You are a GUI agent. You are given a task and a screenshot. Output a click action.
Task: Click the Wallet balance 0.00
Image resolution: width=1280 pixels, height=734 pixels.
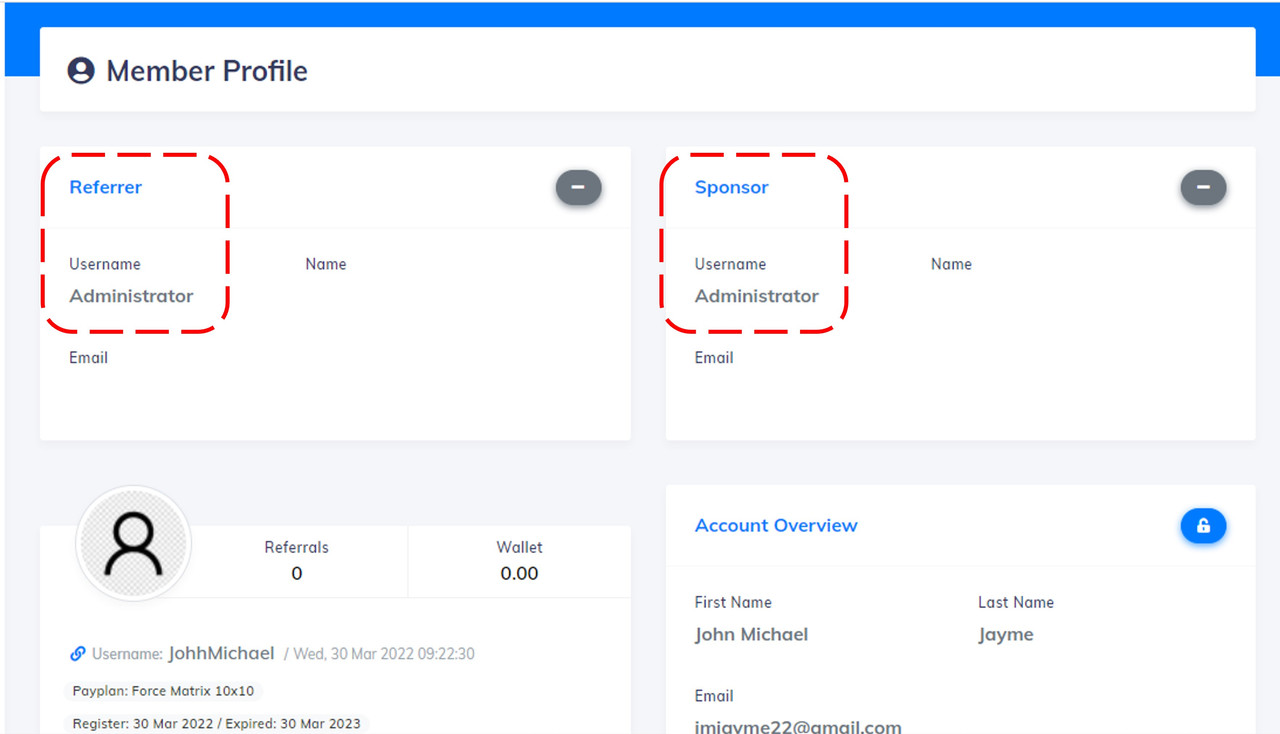(519, 573)
